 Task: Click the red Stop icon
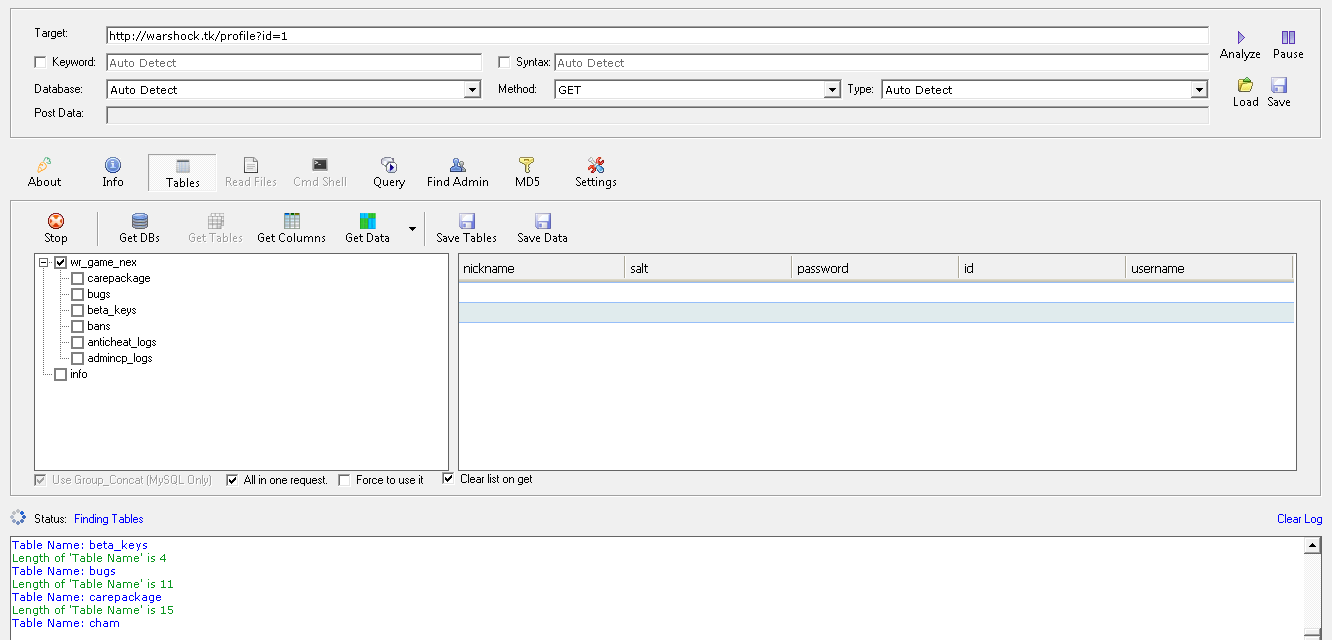tap(56, 221)
